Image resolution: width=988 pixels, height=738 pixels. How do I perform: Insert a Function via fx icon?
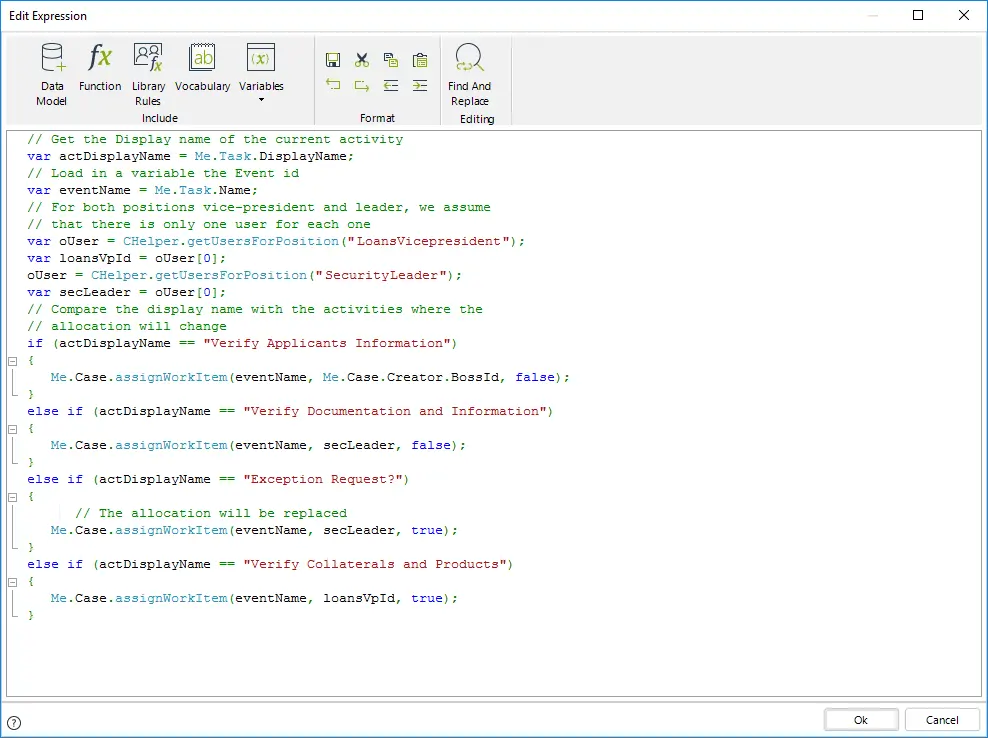tap(100, 67)
